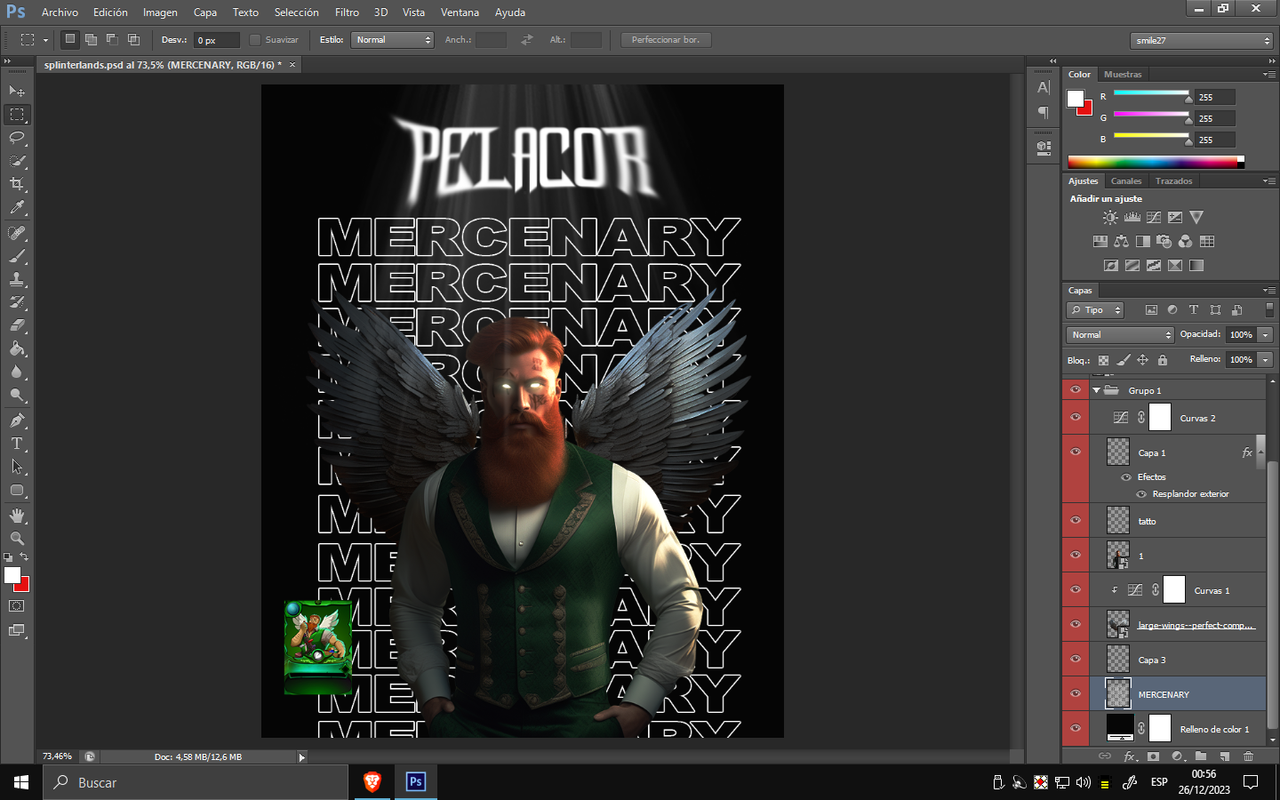The width and height of the screenshot is (1280, 800).
Task: Add a Brightness/Contrast adjustment
Action: [x=1110, y=216]
